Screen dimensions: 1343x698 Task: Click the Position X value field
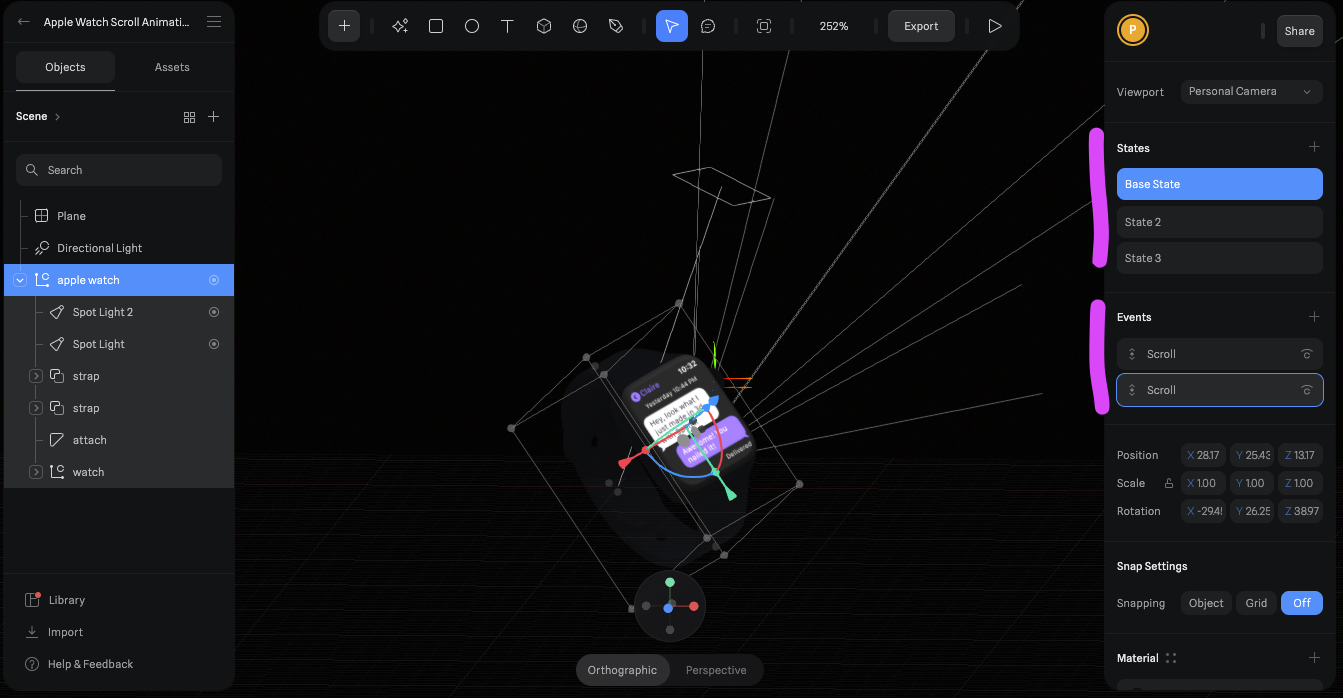1203,455
